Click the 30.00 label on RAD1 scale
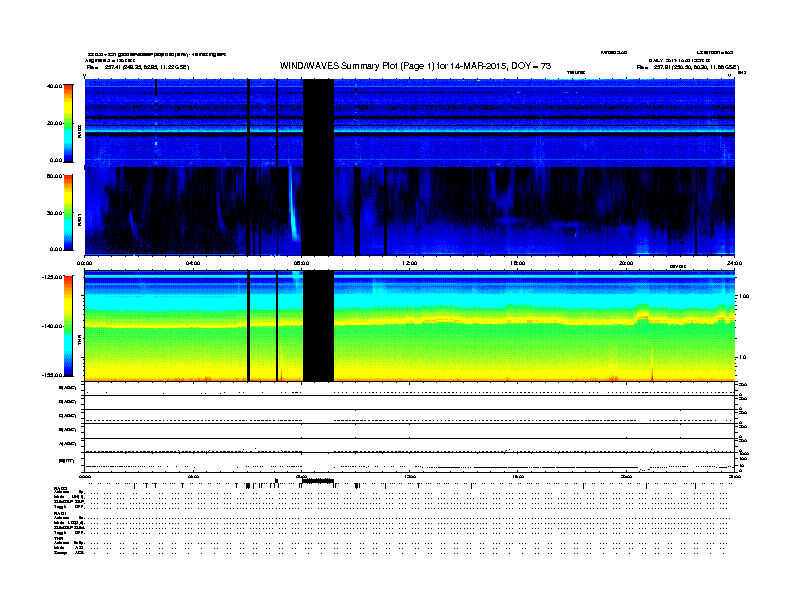 pyautogui.click(x=54, y=213)
